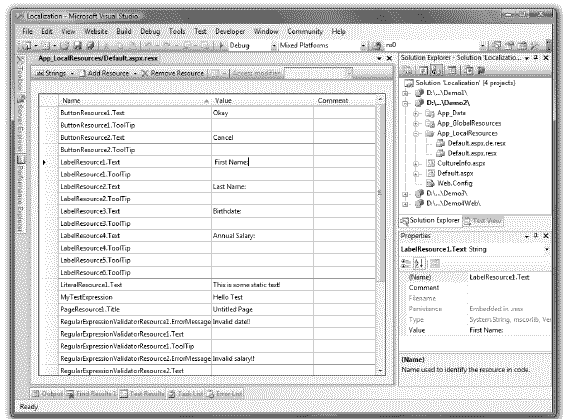
Task: Click the ASP.NET Configuration icon in Solution Explorer
Action: tap(481, 70)
